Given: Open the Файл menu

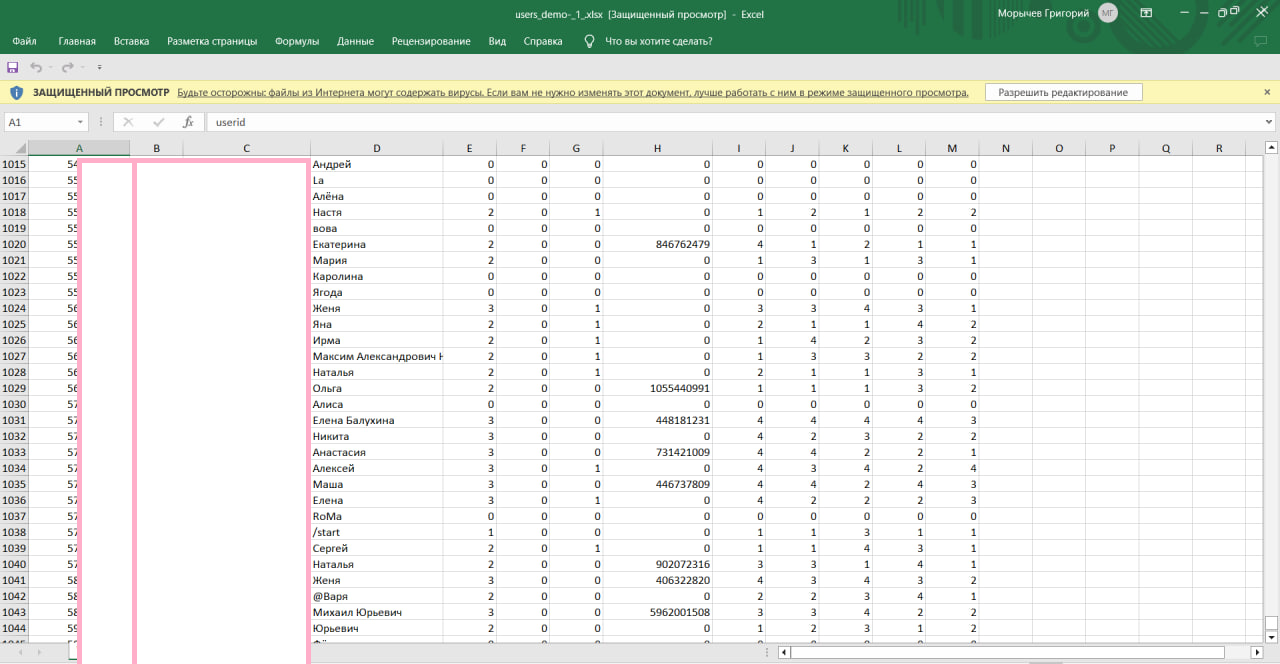Looking at the screenshot, I should 25,41.
